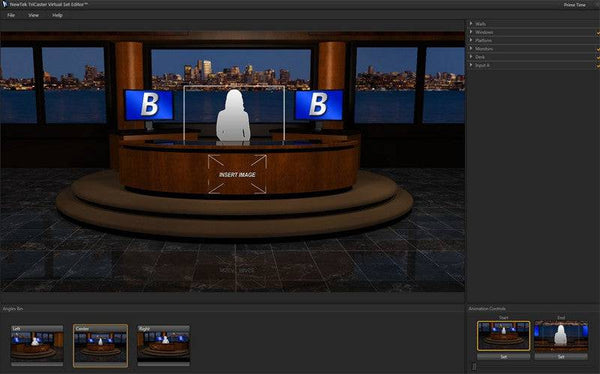Click the NewTek app logo in title bar
The image size is (600, 374).
pos(5,4)
